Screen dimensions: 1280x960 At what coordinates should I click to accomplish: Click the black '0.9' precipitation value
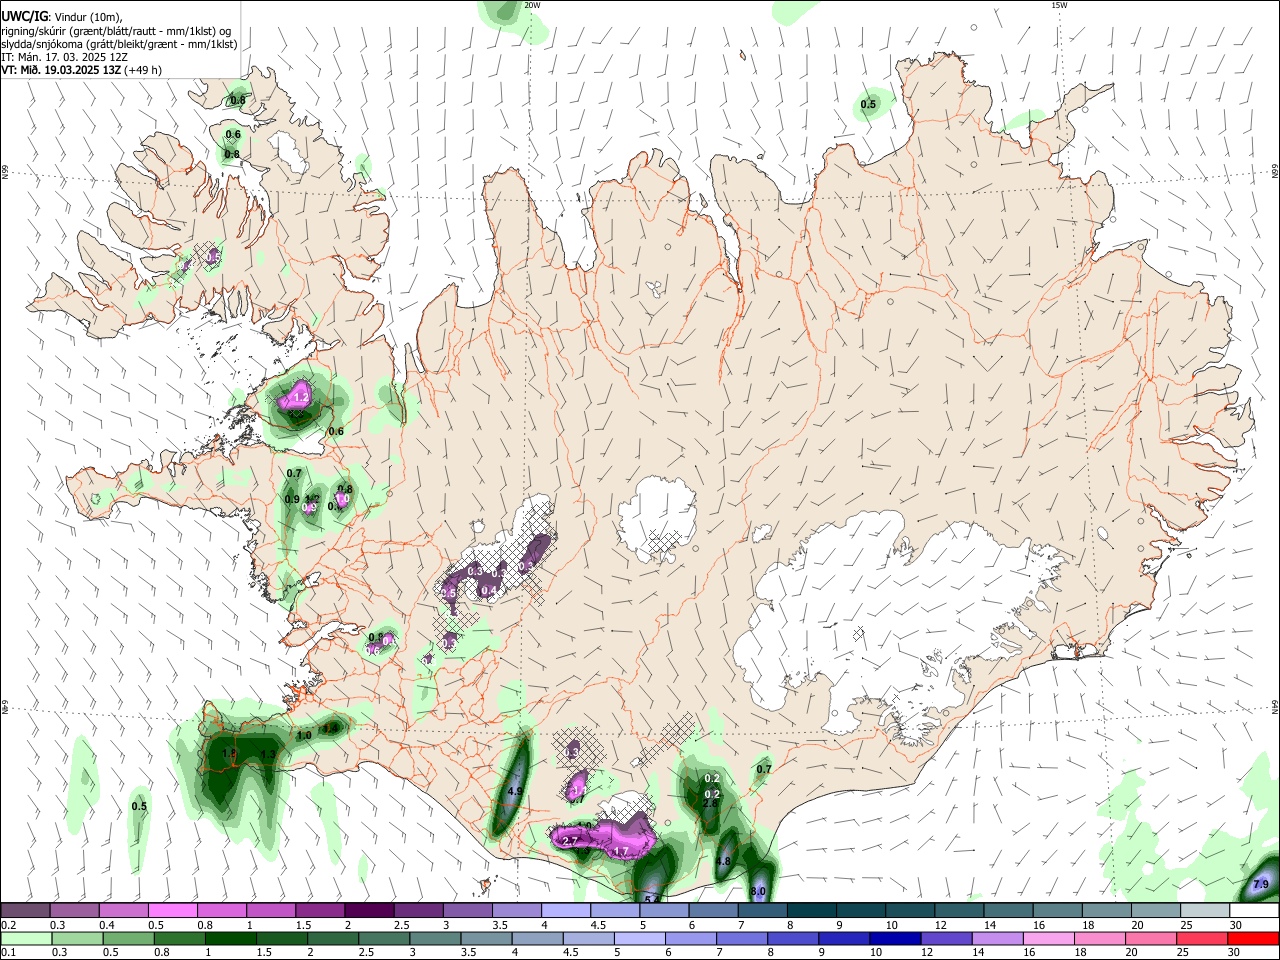pyautogui.click(x=292, y=499)
